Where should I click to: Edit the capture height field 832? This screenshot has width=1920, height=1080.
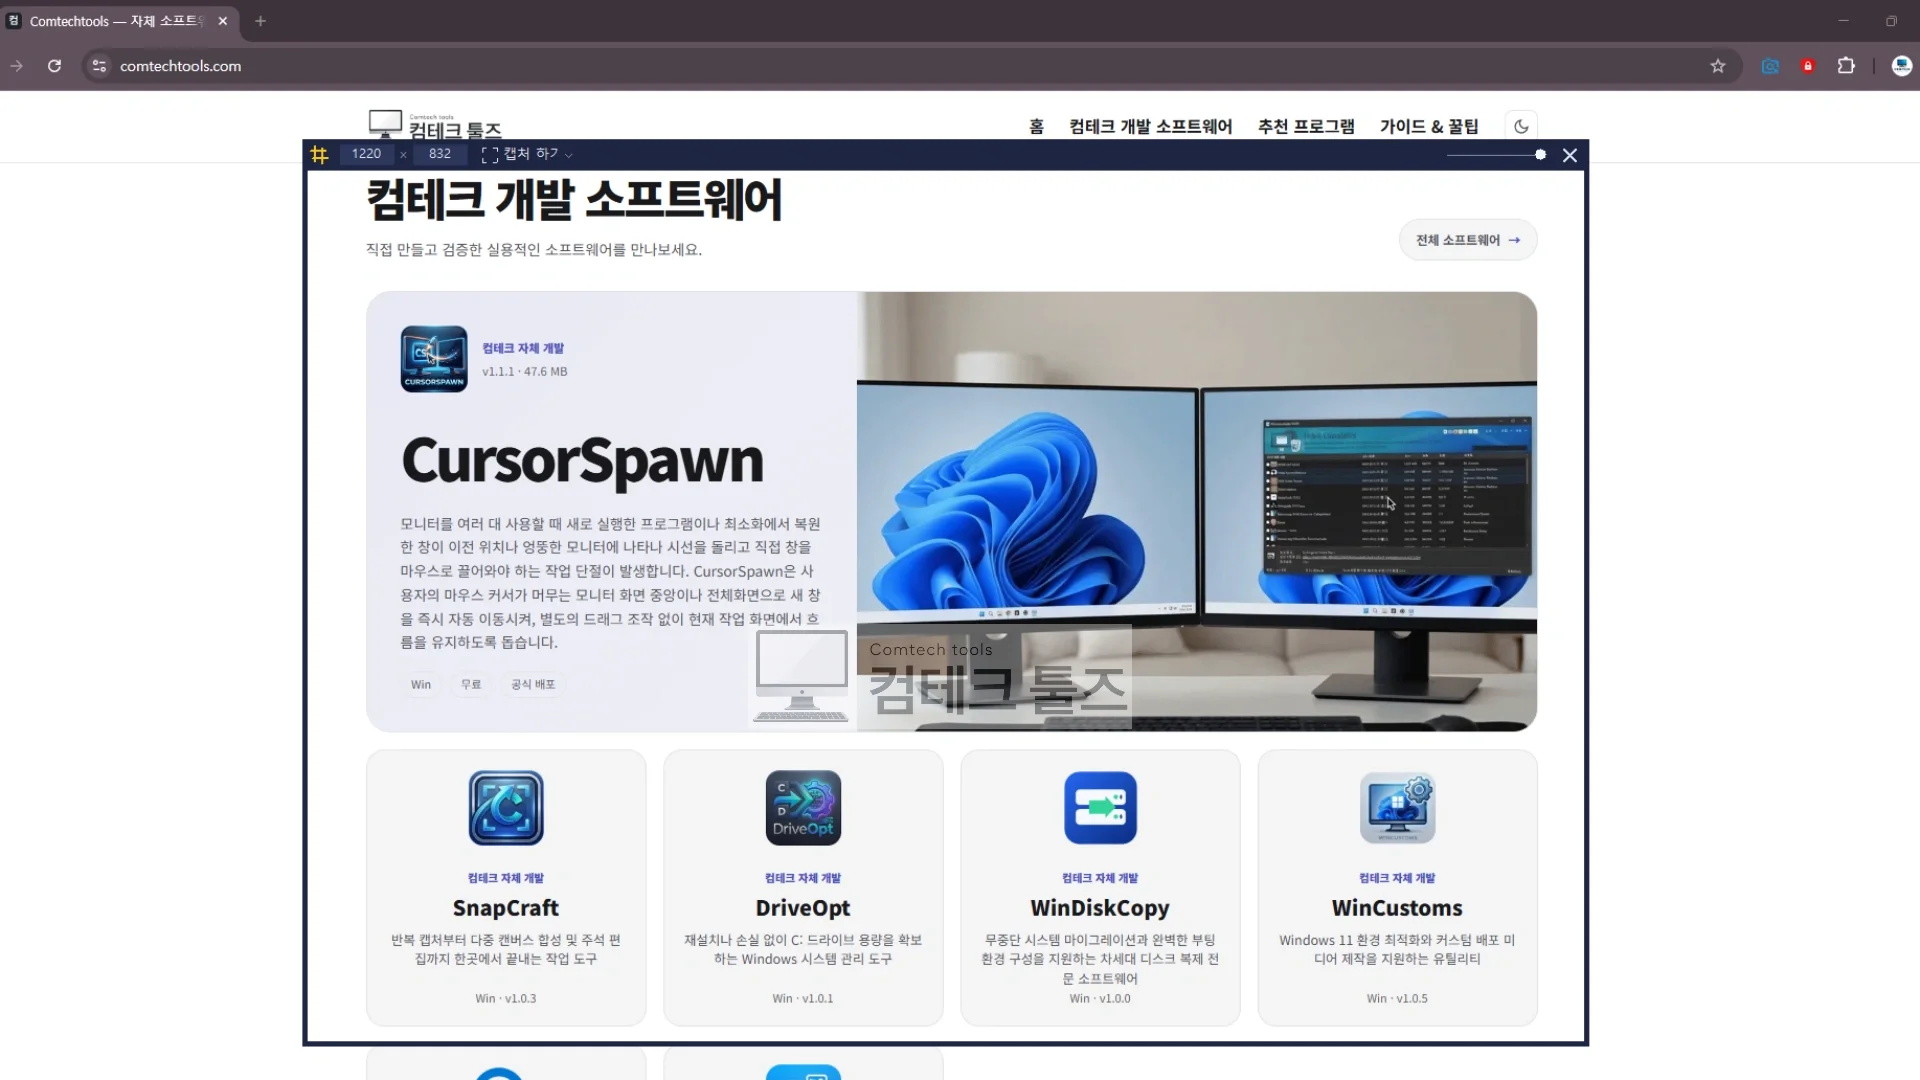coord(440,154)
